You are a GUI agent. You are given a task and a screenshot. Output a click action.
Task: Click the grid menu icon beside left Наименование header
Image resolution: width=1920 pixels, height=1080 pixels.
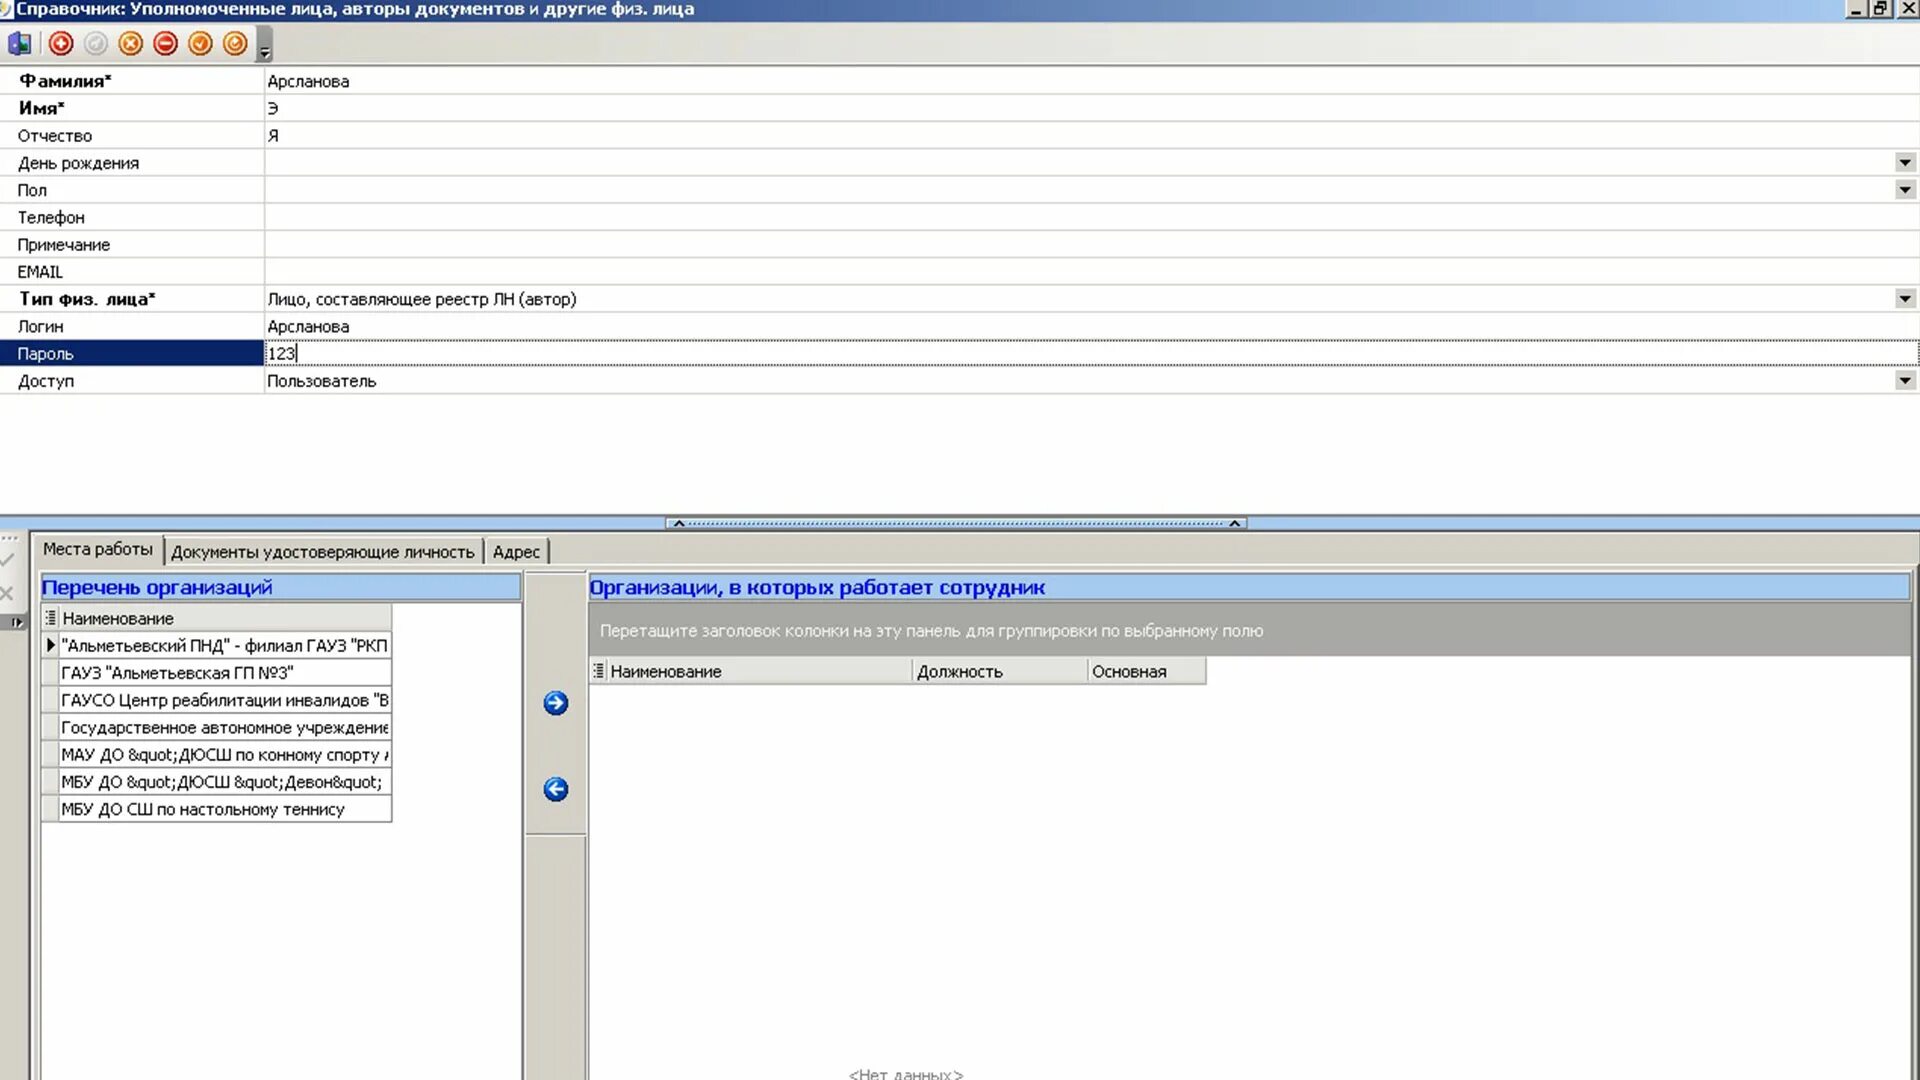51,618
